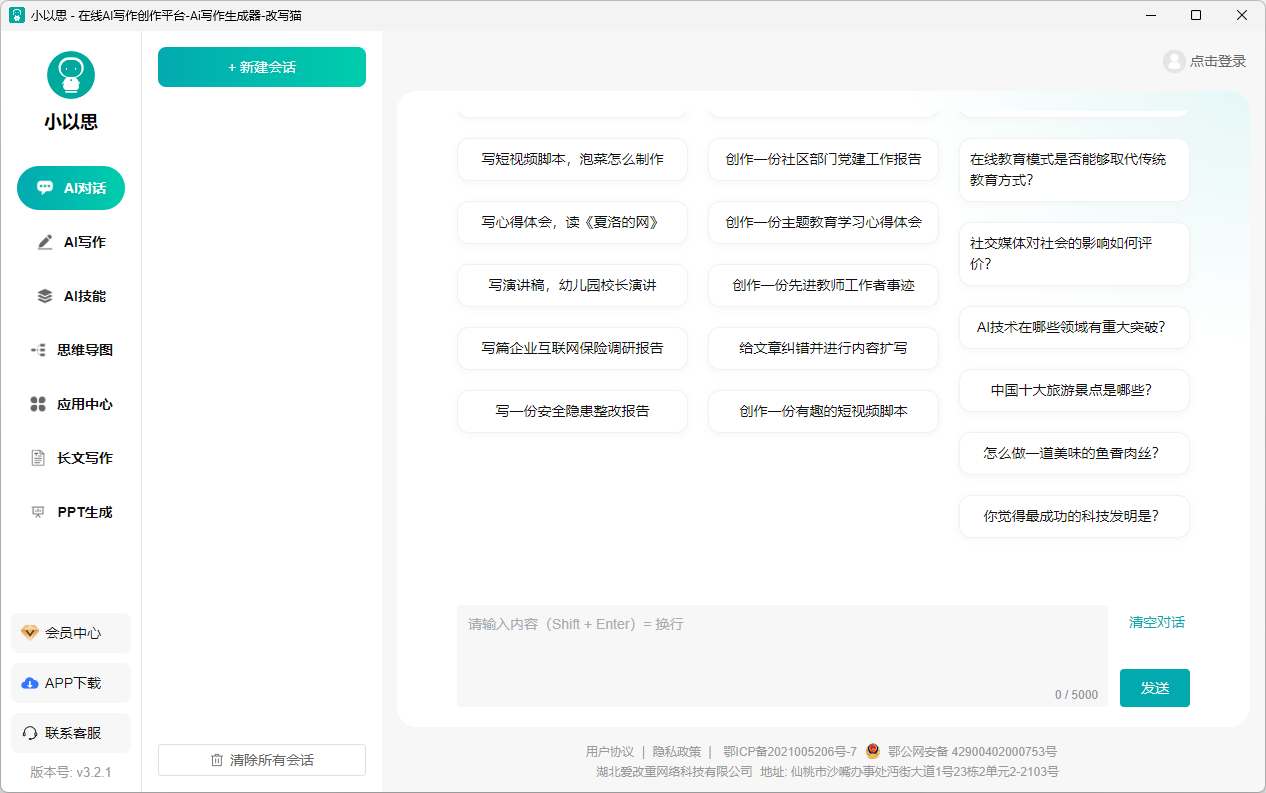The height and width of the screenshot is (793, 1266).
Task: Open the AI写作 pencil icon section
Action: (71, 242)
